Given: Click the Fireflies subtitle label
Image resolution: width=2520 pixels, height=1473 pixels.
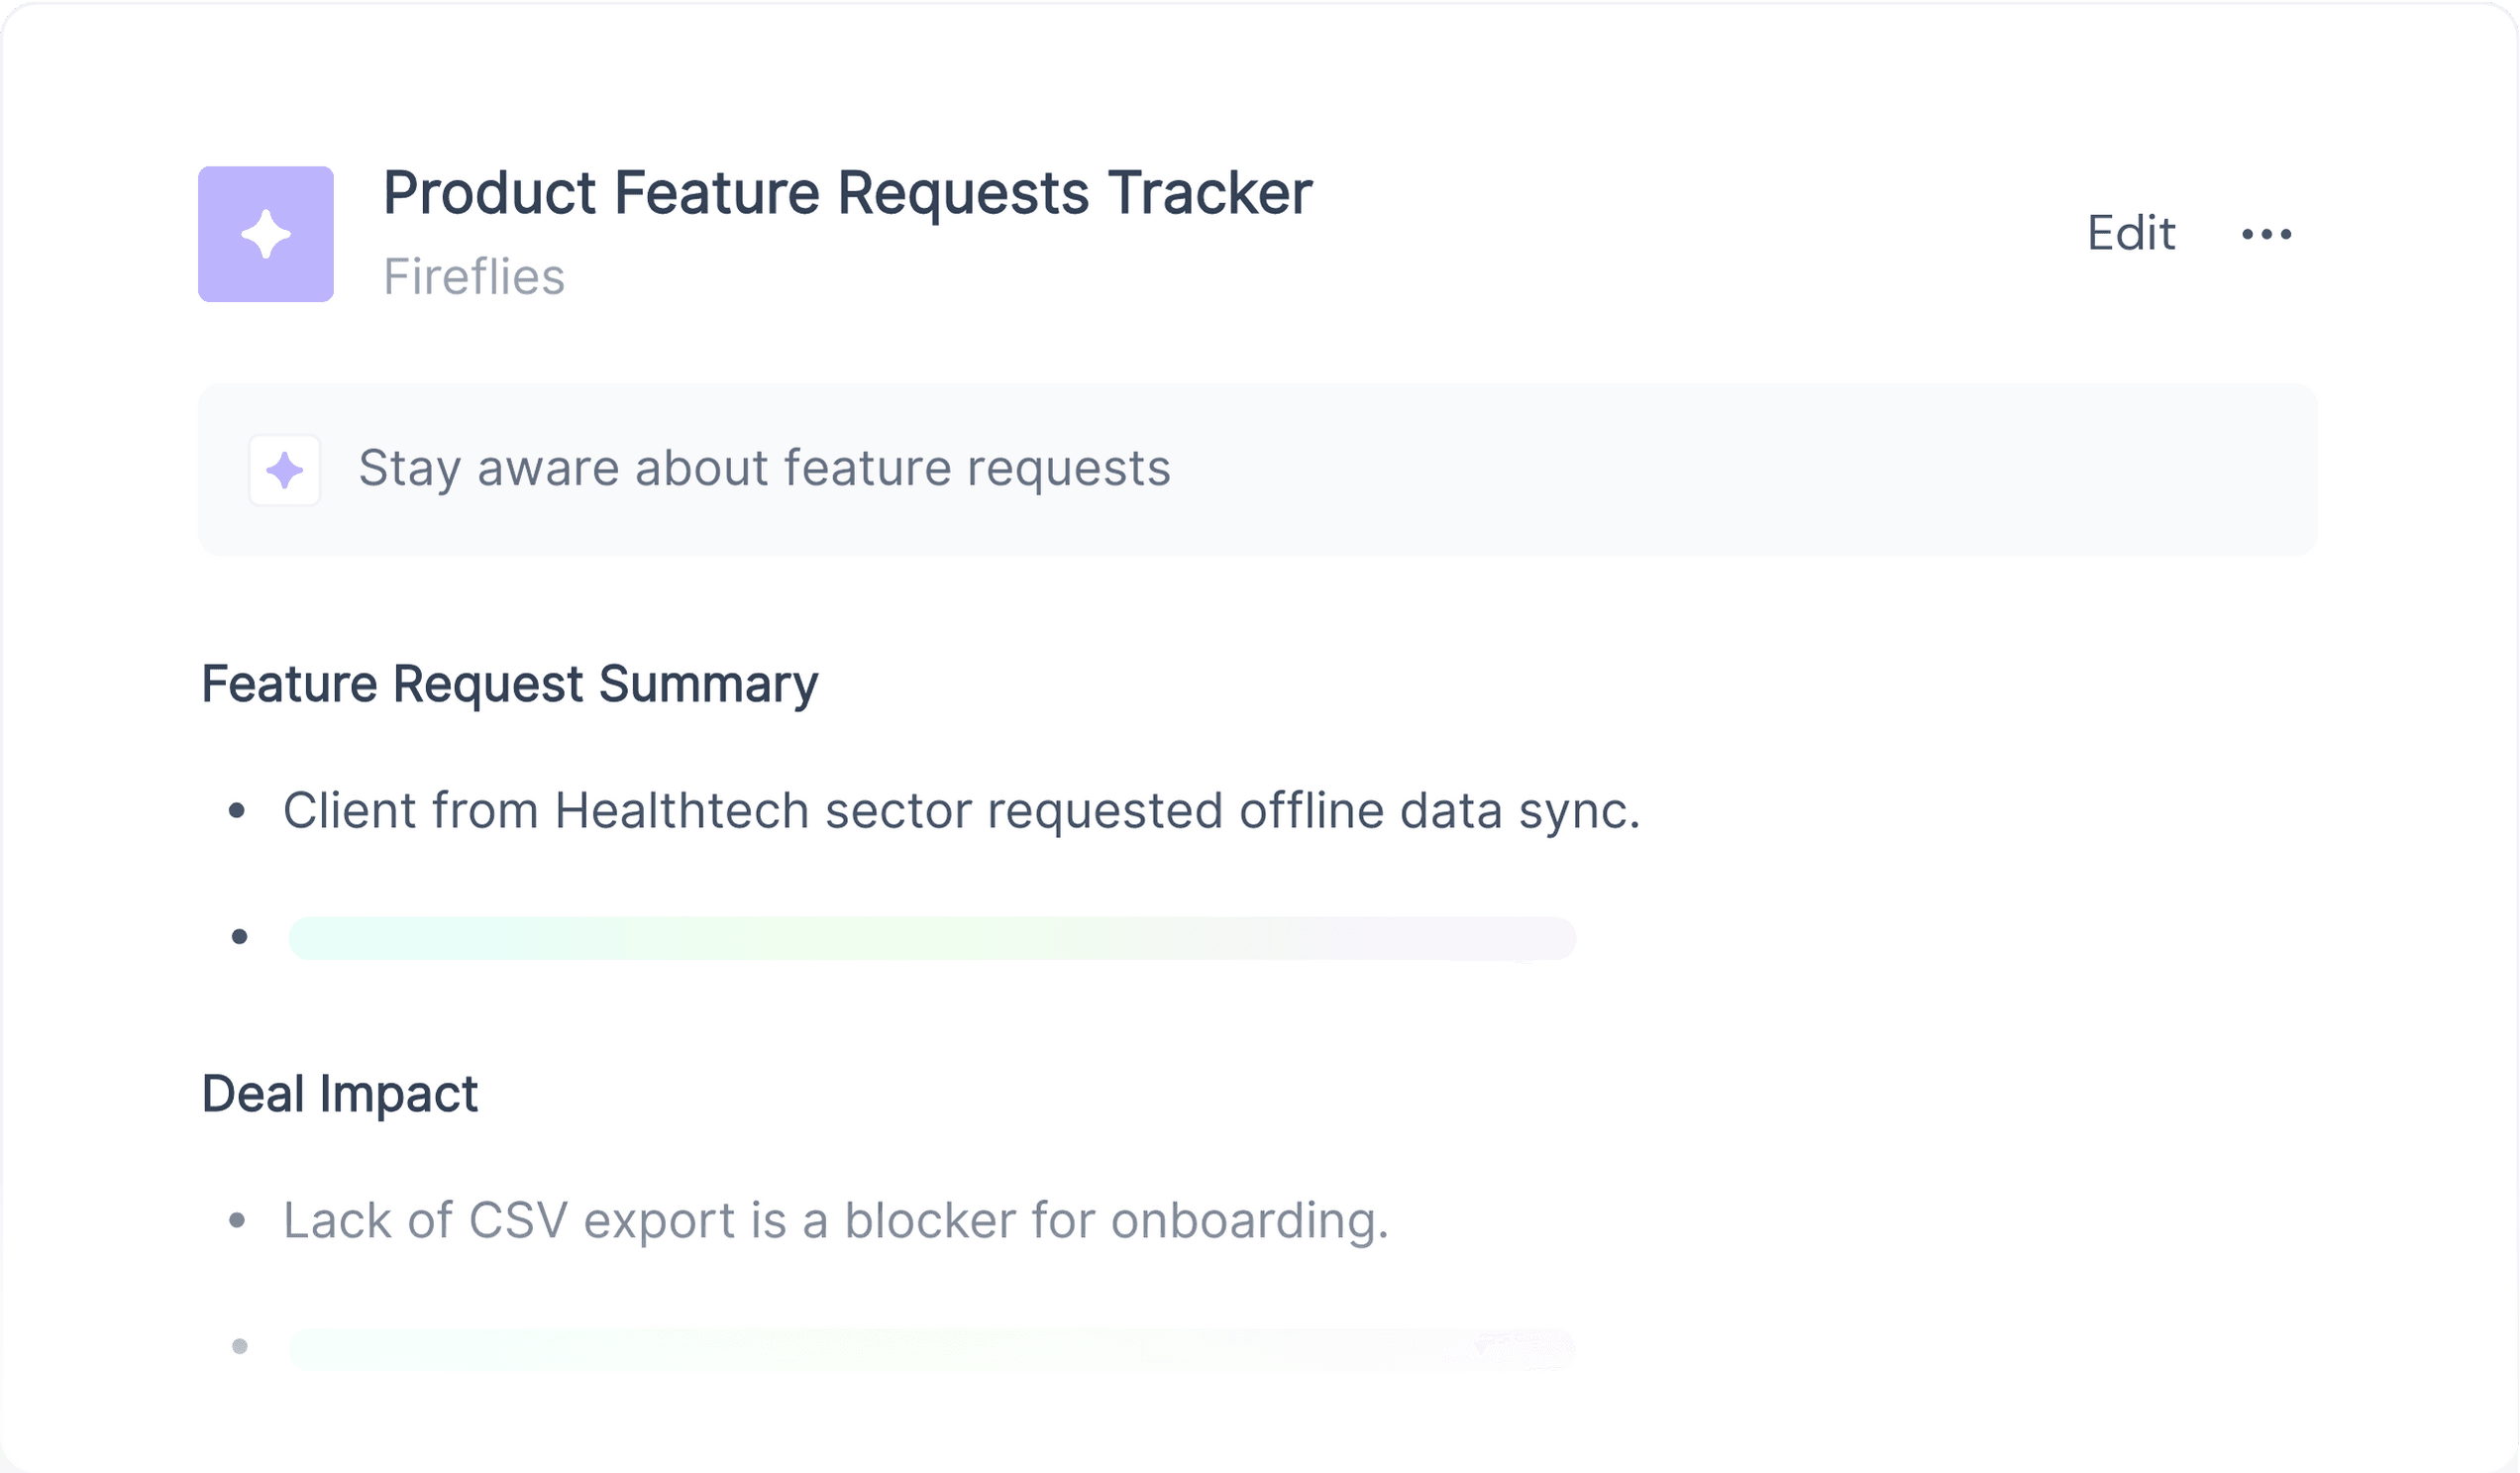Looking at the screenshot, I should click(474, 277).
